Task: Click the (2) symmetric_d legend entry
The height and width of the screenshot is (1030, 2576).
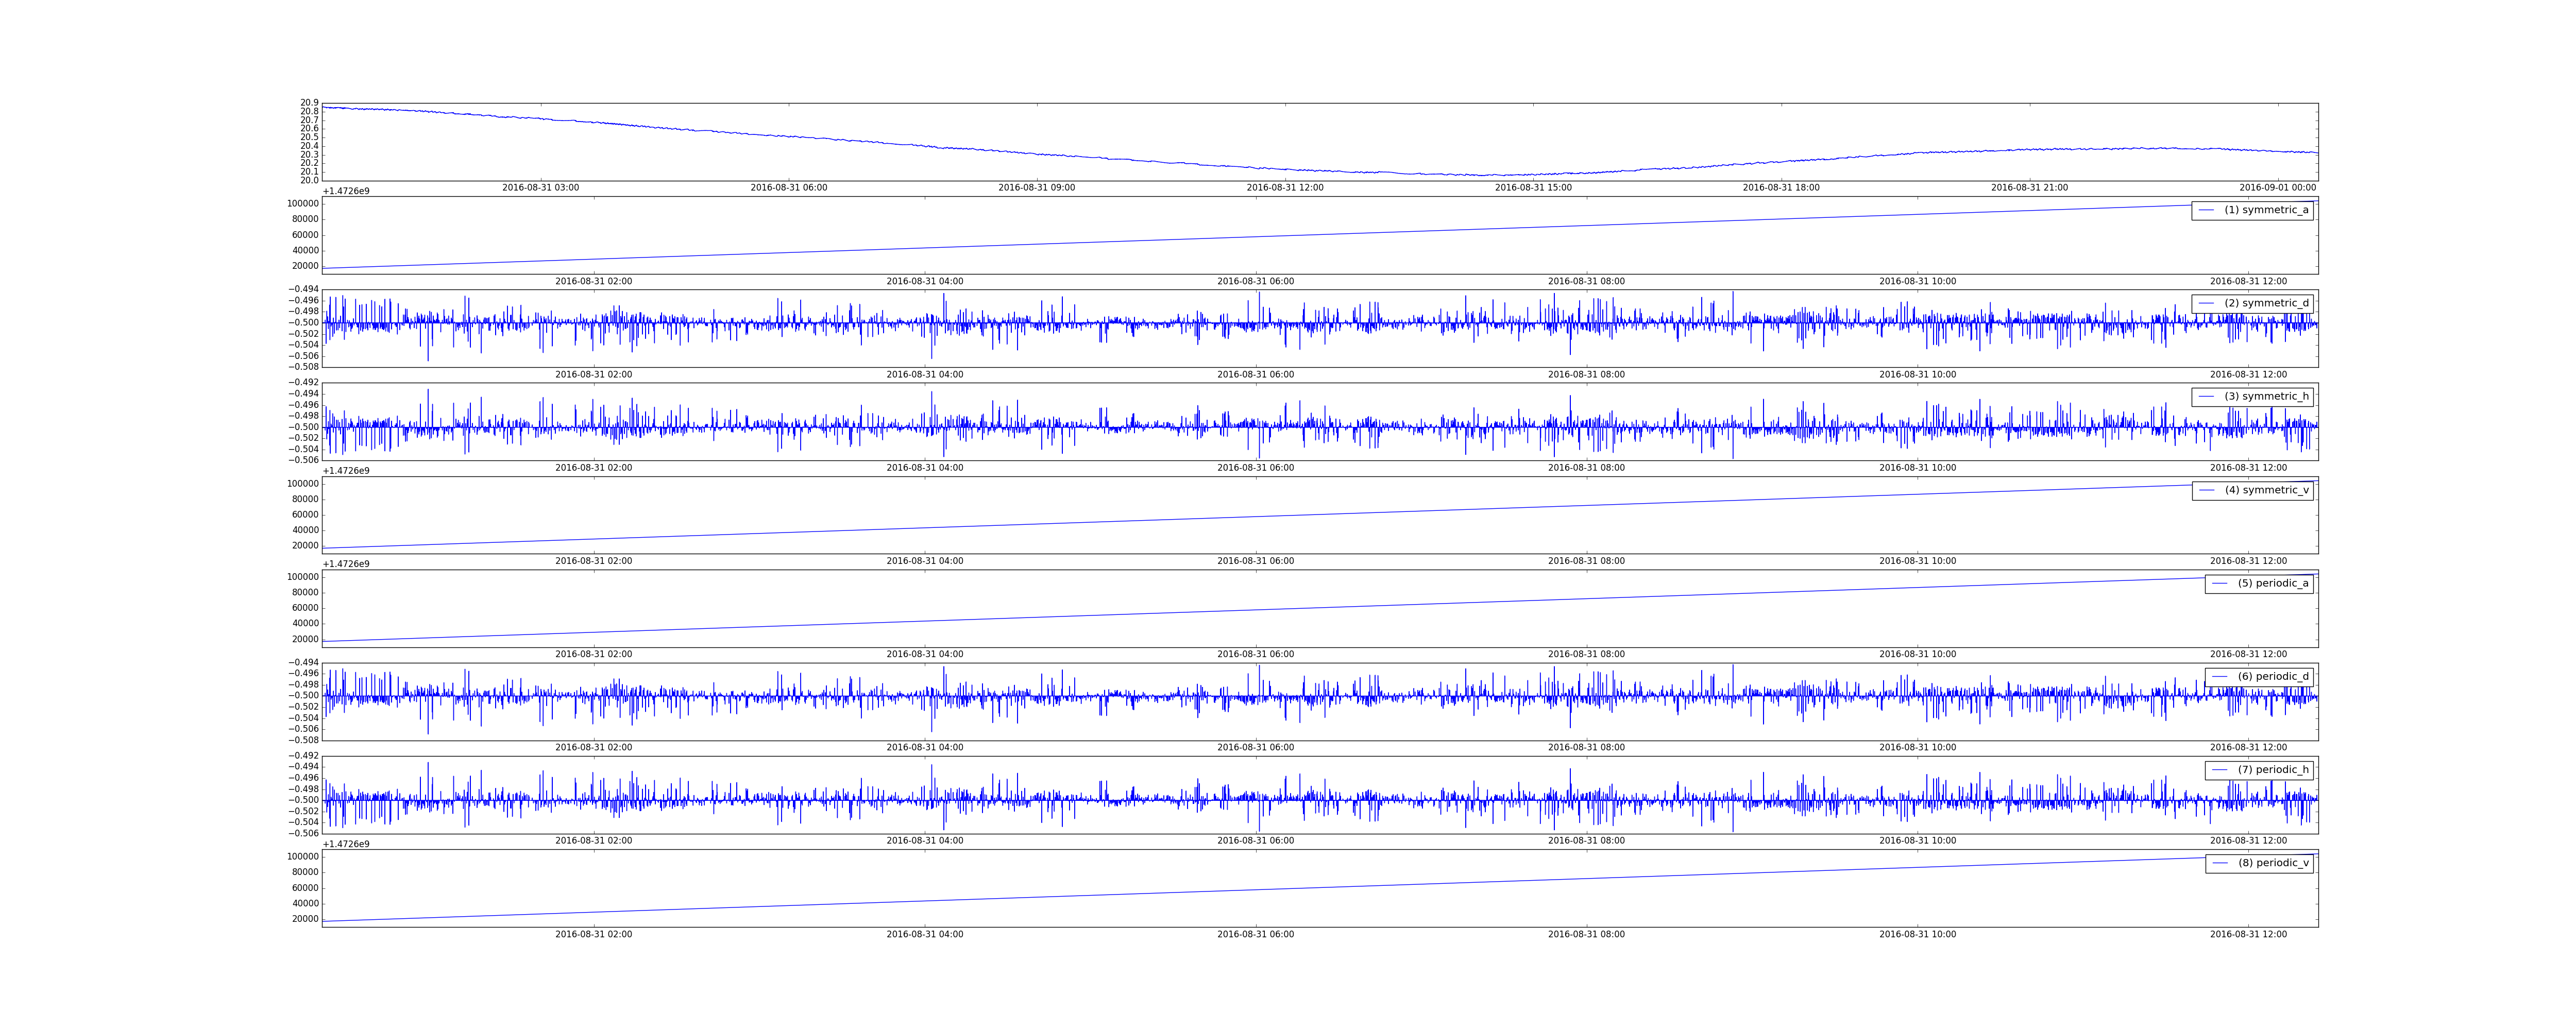Action: pos(2252,303)
